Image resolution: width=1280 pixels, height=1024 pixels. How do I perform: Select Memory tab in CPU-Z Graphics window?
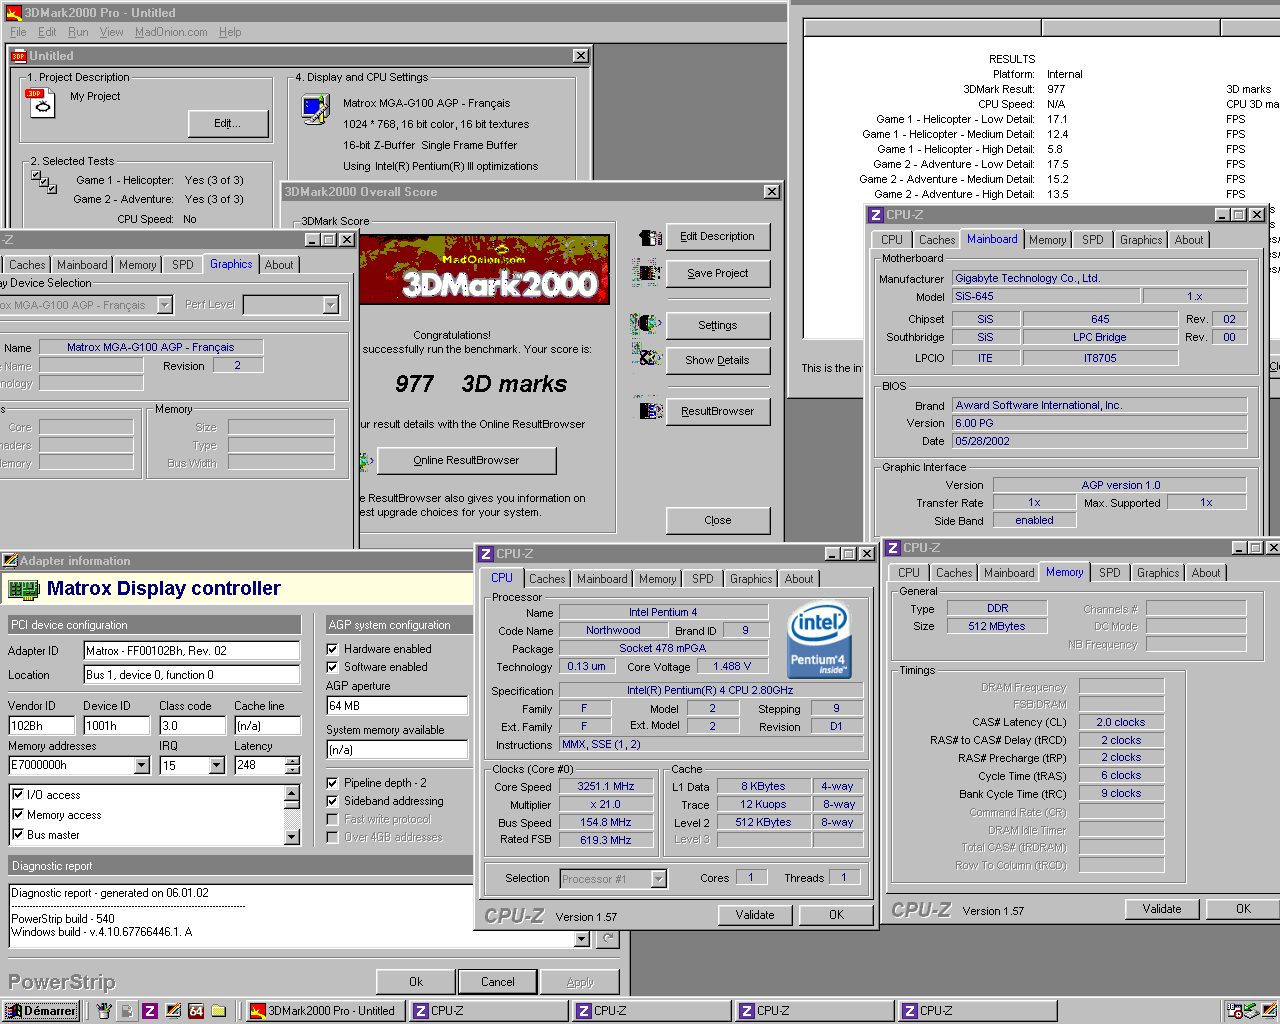tap(137, 265)
